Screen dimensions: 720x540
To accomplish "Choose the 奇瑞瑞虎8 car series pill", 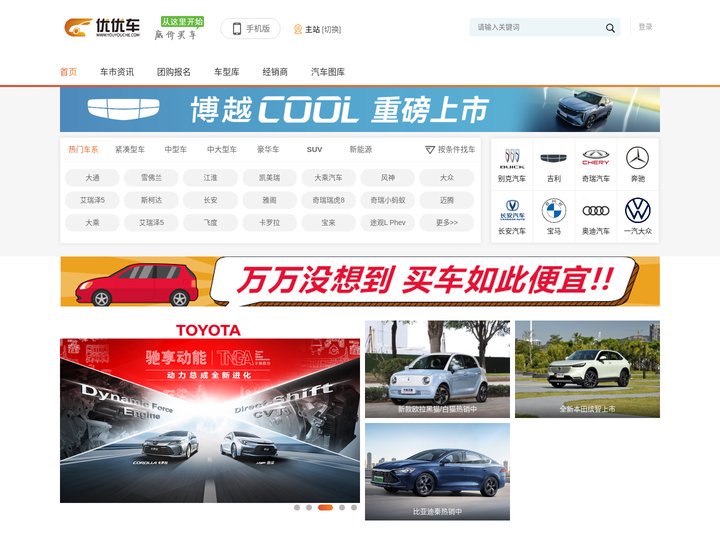I will coord(328,200).
